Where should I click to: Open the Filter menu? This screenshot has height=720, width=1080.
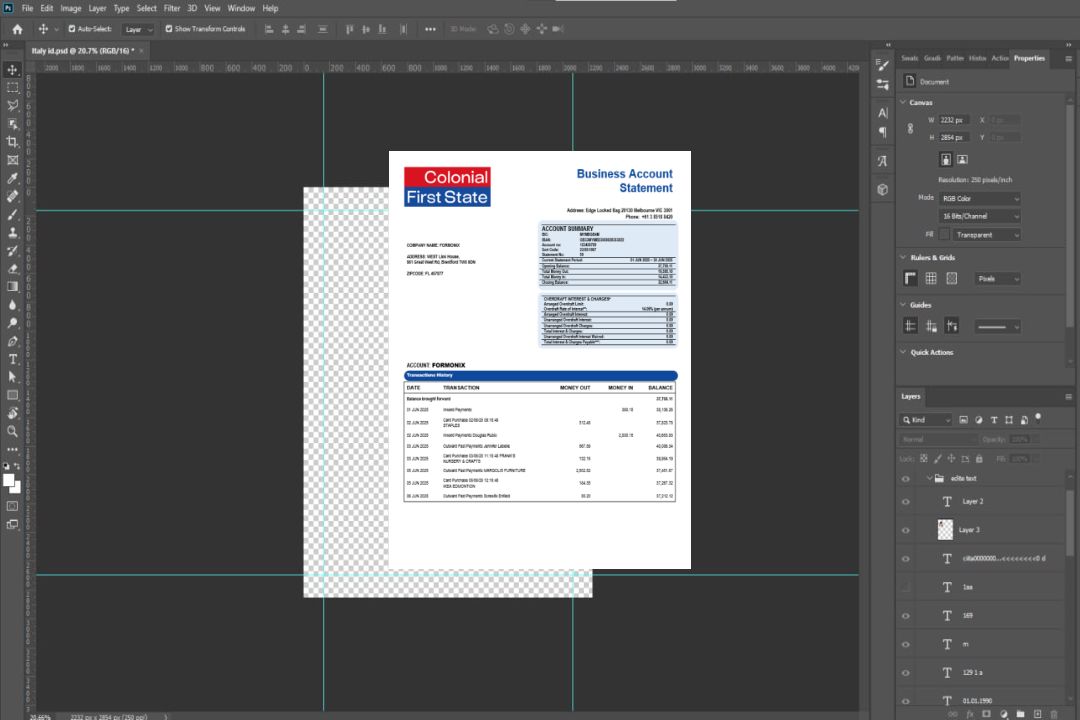click(x=172, y=8)
